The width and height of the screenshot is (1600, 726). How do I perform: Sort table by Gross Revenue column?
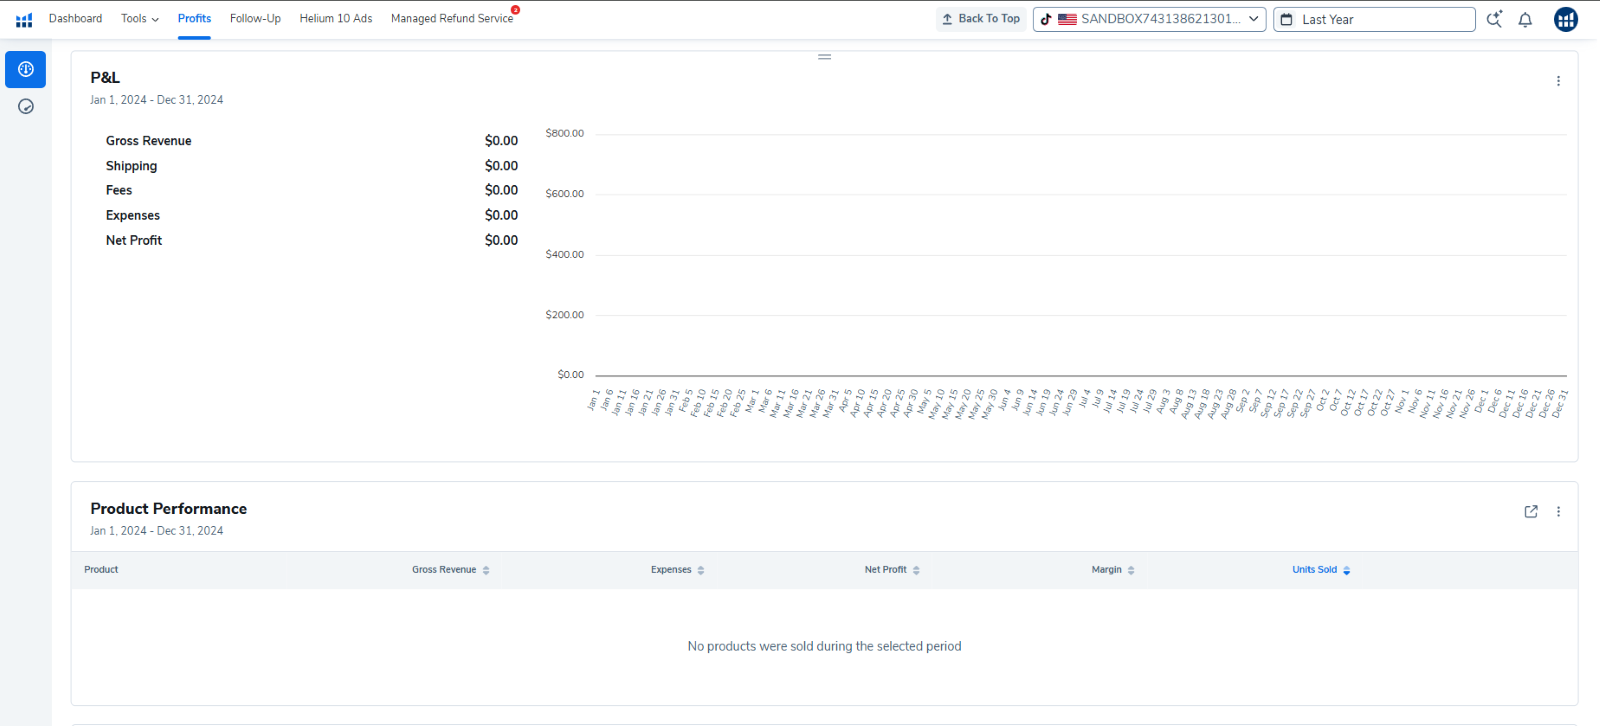coord(450,570)
